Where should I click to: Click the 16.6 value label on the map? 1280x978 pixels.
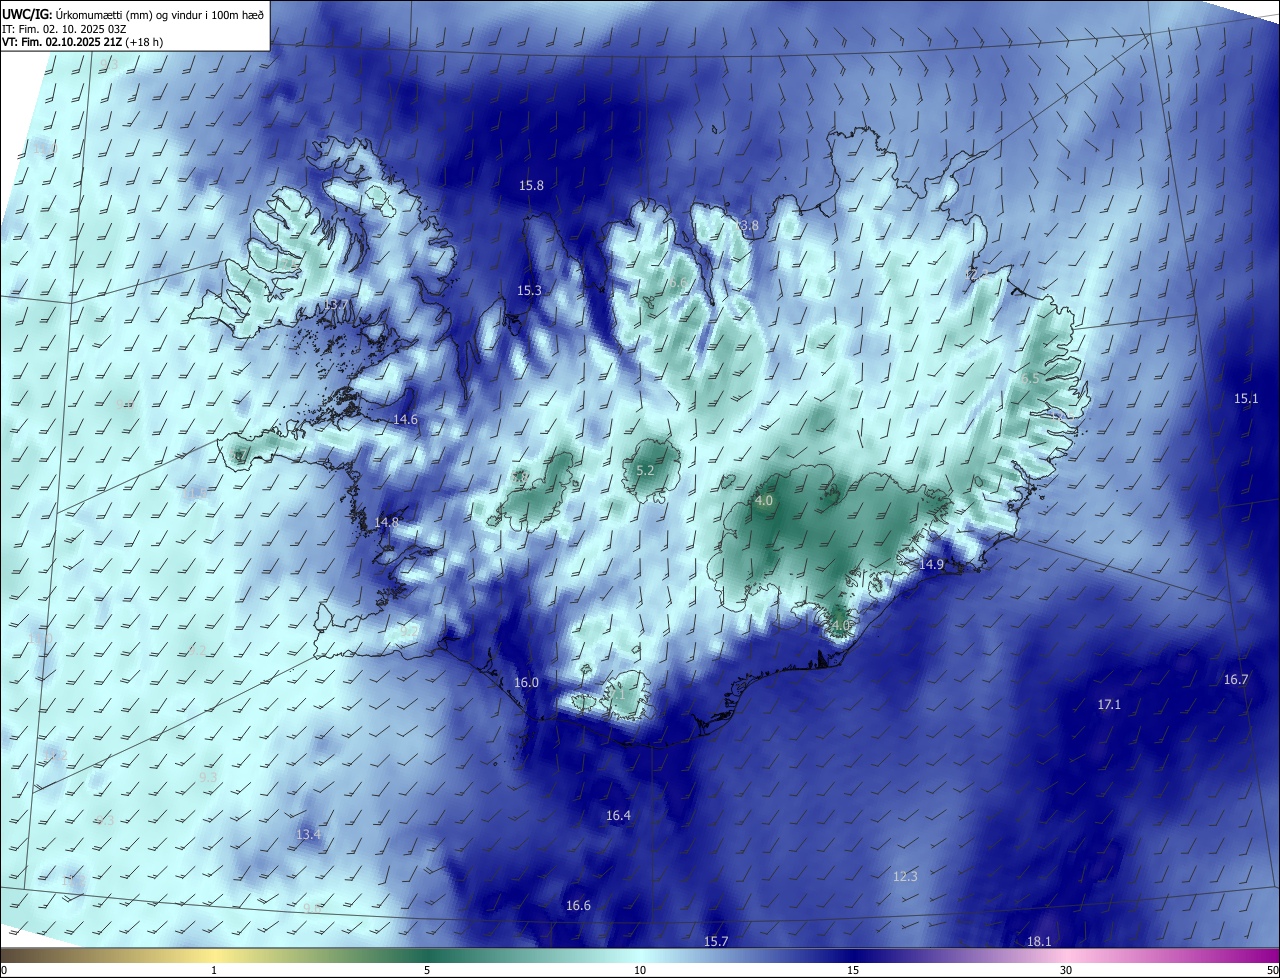(578, 906)
